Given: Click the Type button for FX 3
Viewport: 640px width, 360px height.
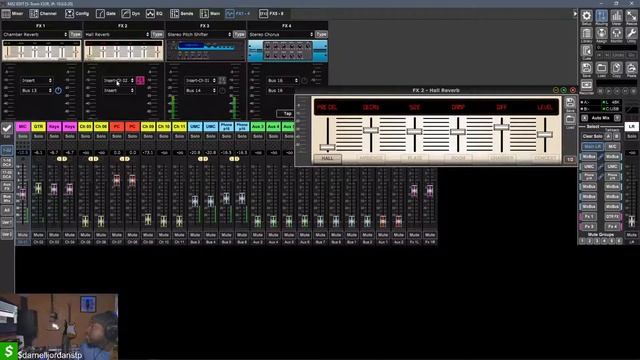Looking at the screenshot, I should tap(239, 35).
